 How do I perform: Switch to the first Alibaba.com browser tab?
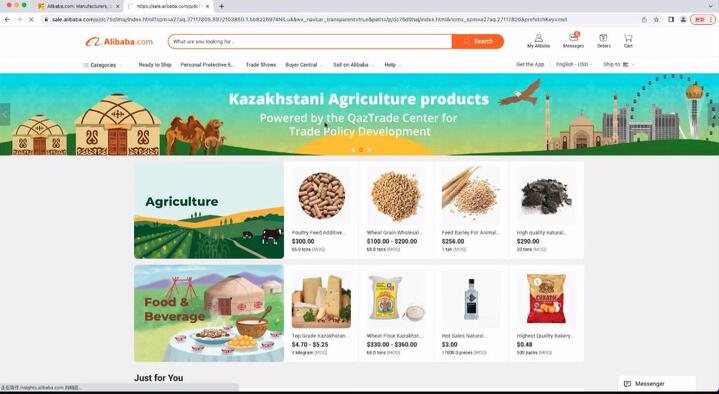point(78,6)
